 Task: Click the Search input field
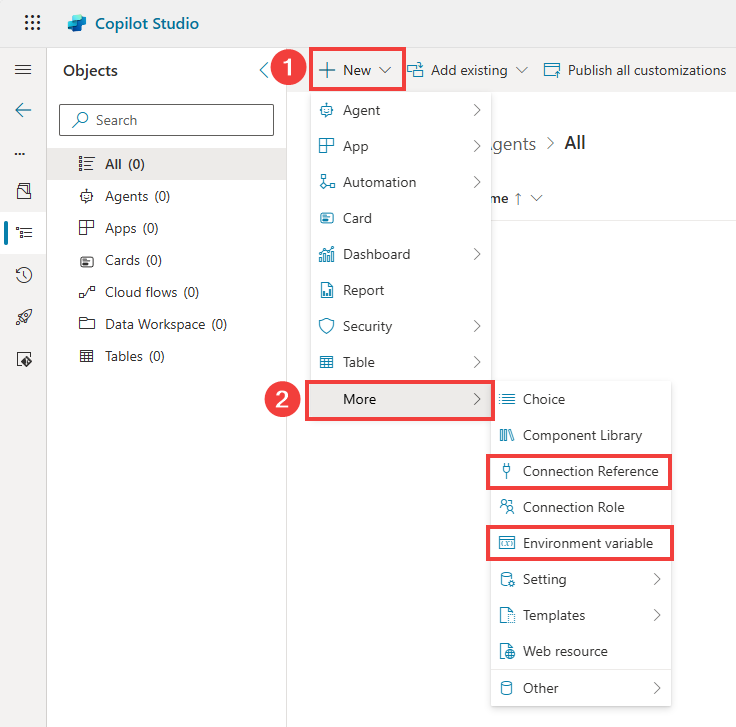coord(167,120)
